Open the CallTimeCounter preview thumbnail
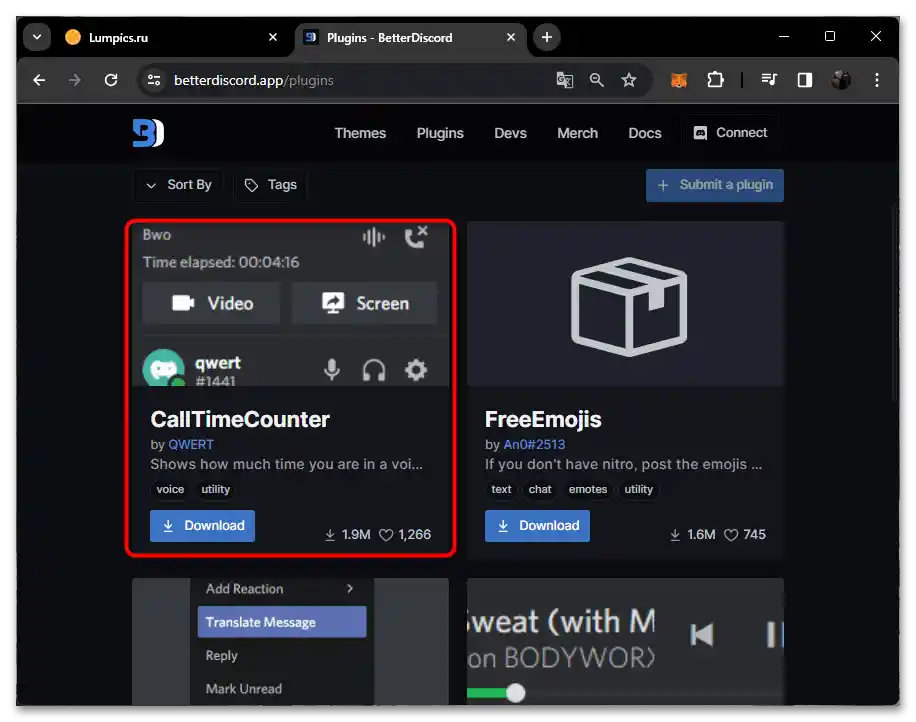Viewport: 916px width, 722px height. pos(290,304)
